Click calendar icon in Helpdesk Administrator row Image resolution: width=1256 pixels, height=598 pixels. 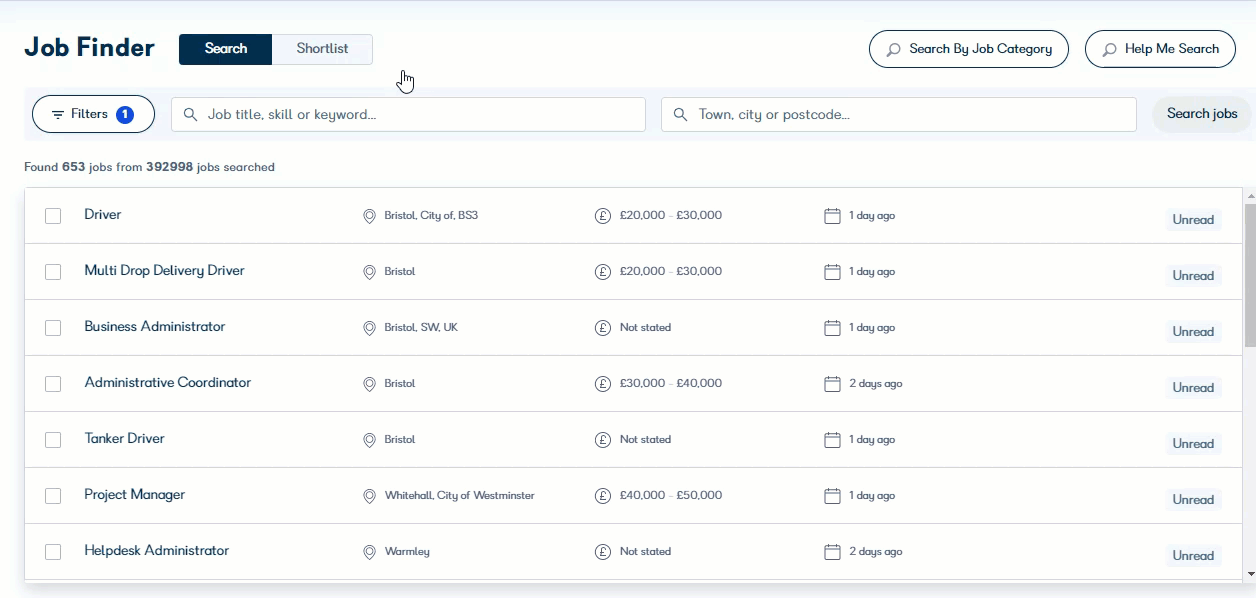point(832,552)
